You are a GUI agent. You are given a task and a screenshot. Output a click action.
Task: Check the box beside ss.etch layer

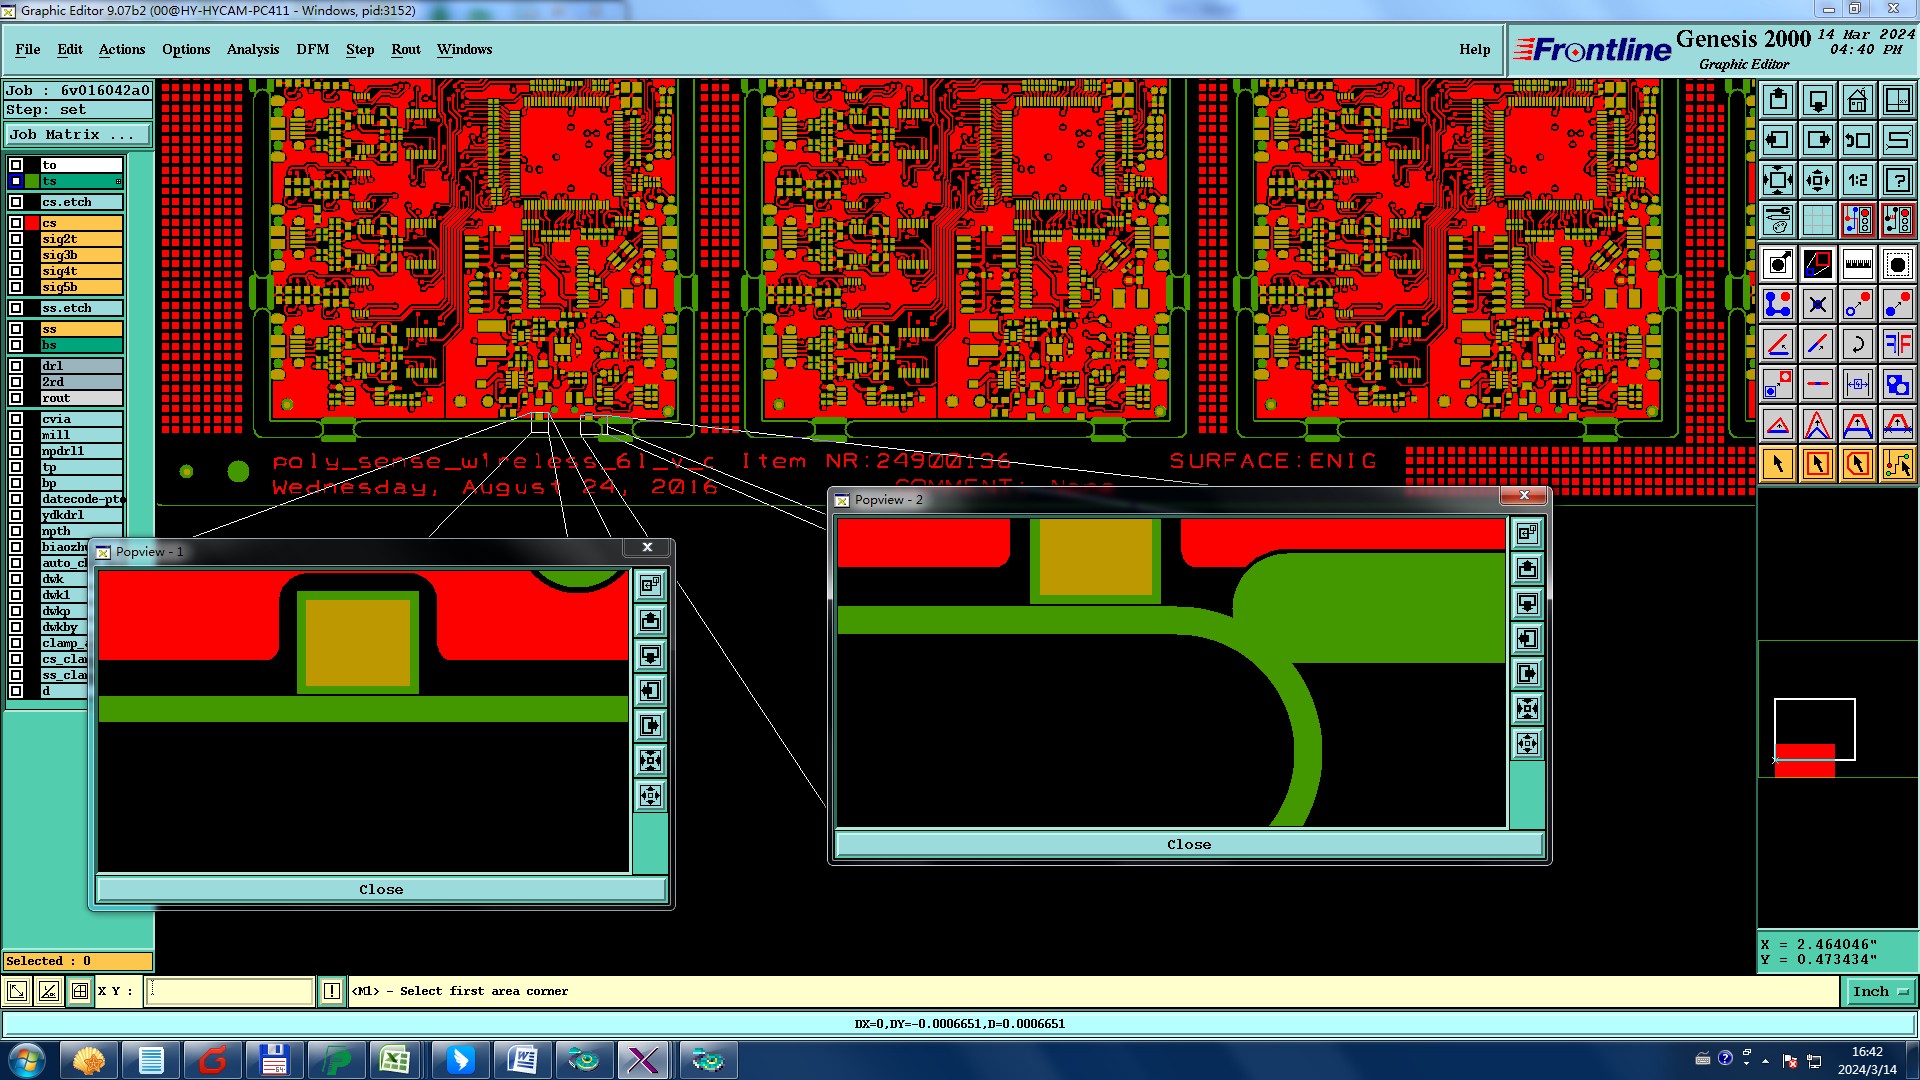point(16,308)
